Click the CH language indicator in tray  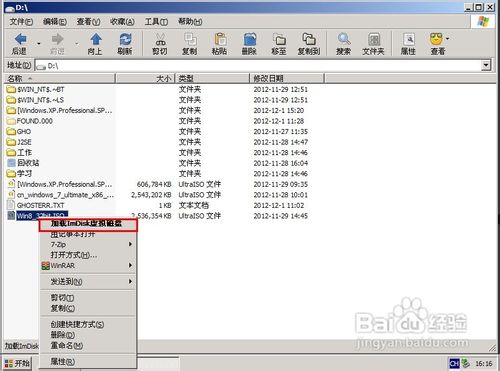pos(454,363)
